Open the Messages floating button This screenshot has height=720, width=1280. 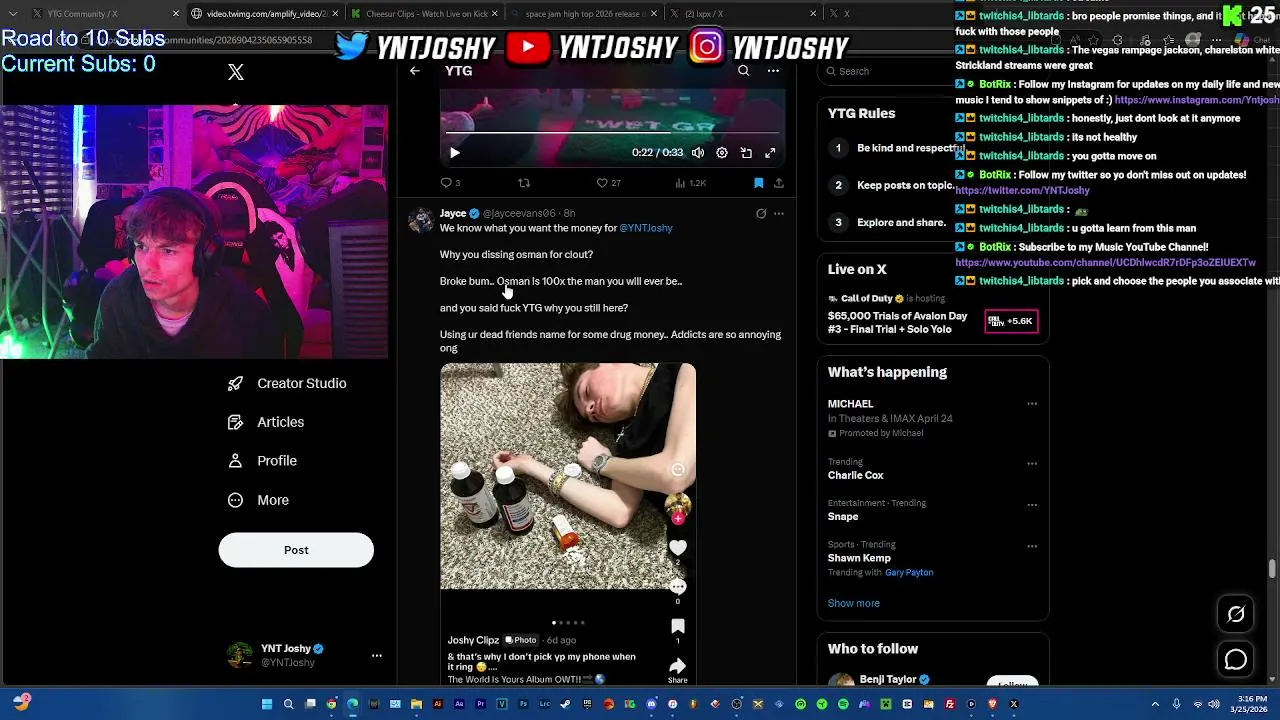click(1236, 659)
